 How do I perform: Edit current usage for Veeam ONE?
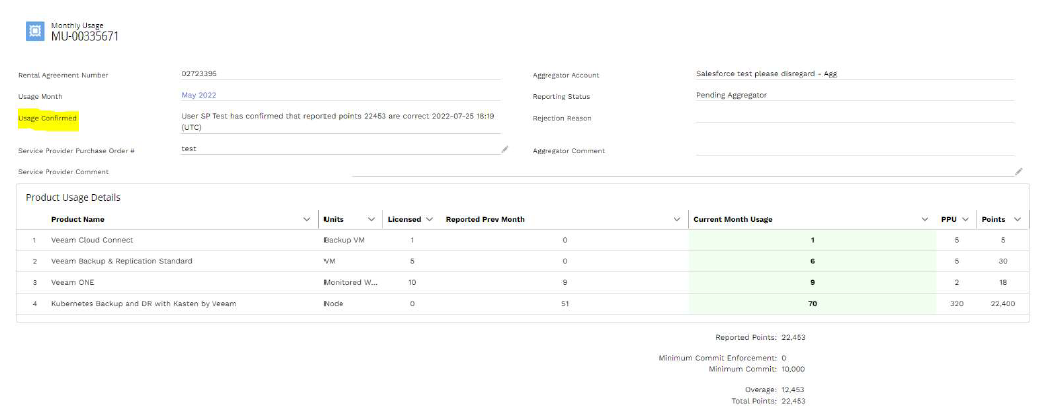pos(812,283)
